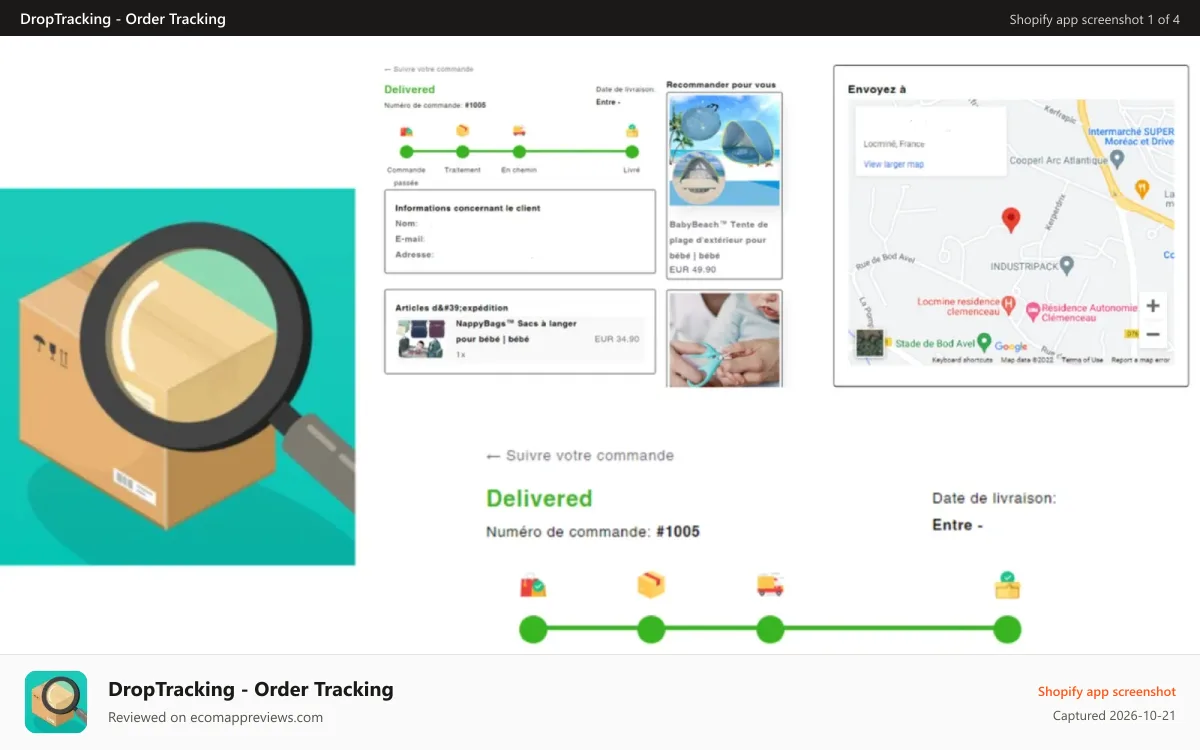
Task: Click the shopping bag step icon in enlarged tracker
Action: [x=533, y=586]
